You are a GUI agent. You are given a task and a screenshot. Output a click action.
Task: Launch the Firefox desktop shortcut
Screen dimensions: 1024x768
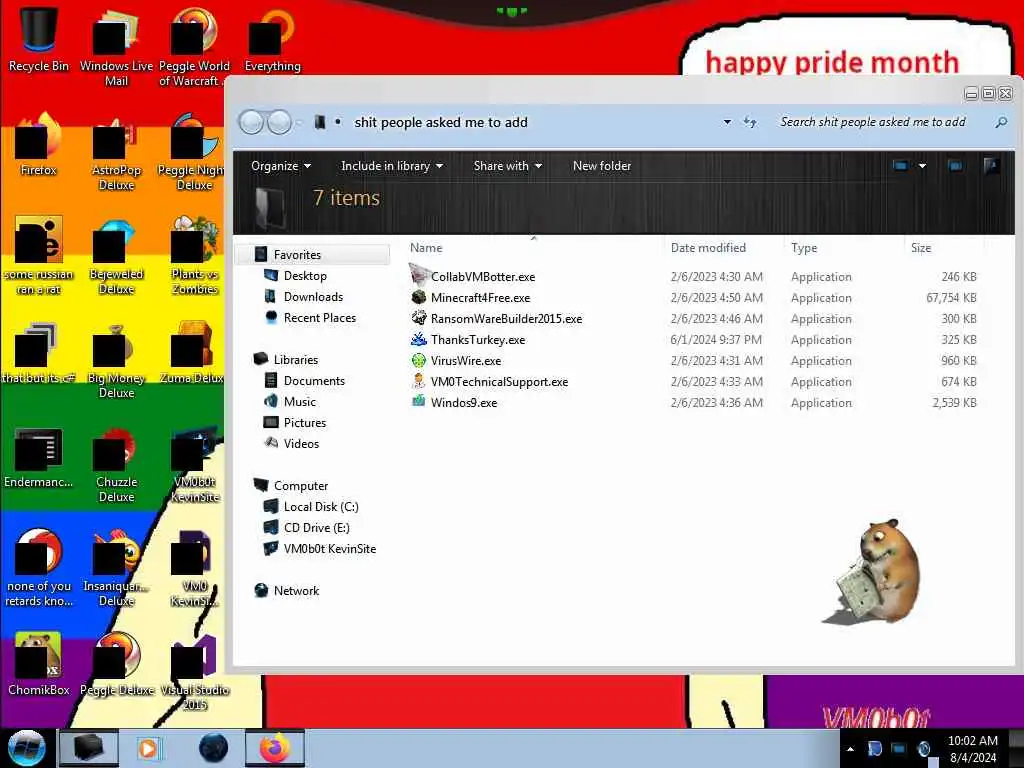[x=39, y=144]
